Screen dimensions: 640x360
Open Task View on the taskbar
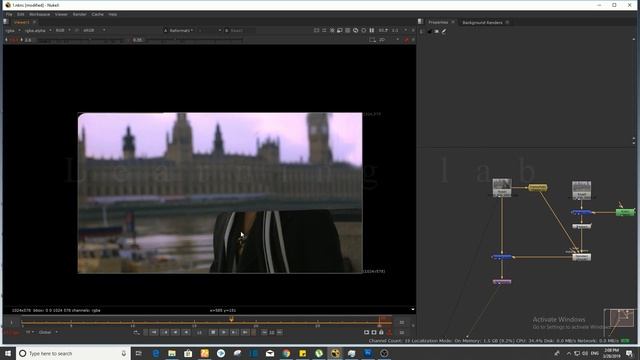[138, 353]
